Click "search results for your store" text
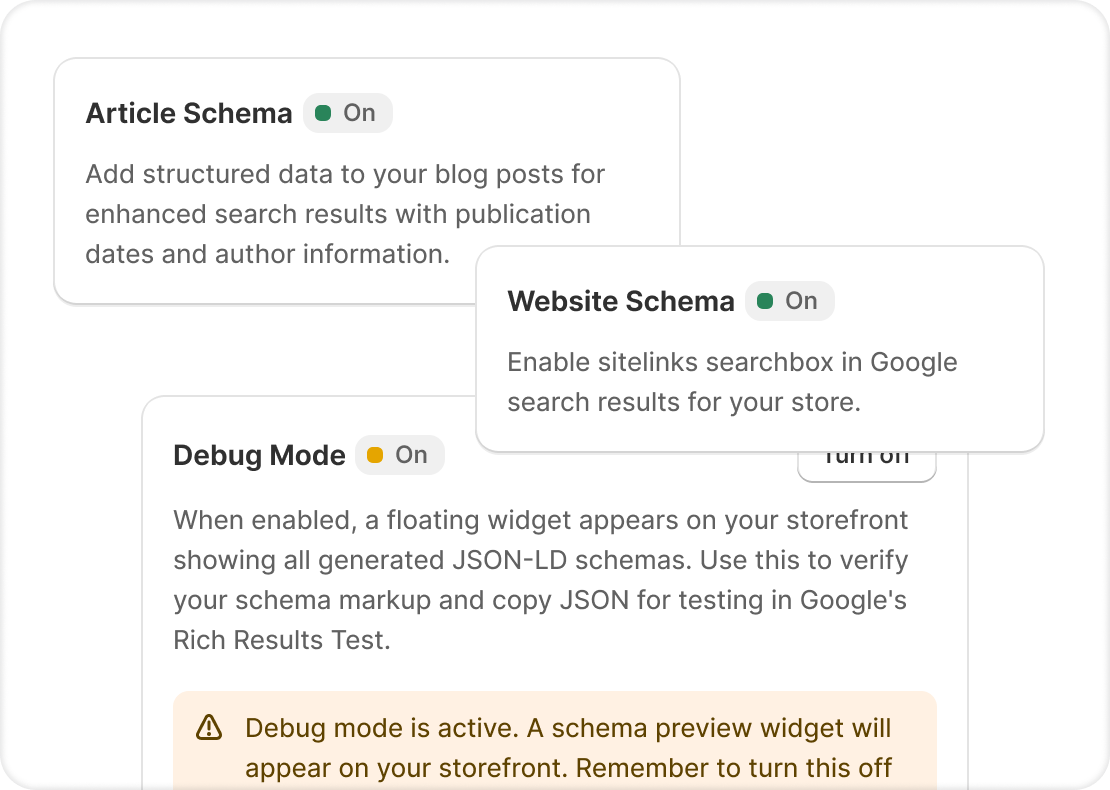The height and width of the screenshot is (790, 1110). pos(684,402)
